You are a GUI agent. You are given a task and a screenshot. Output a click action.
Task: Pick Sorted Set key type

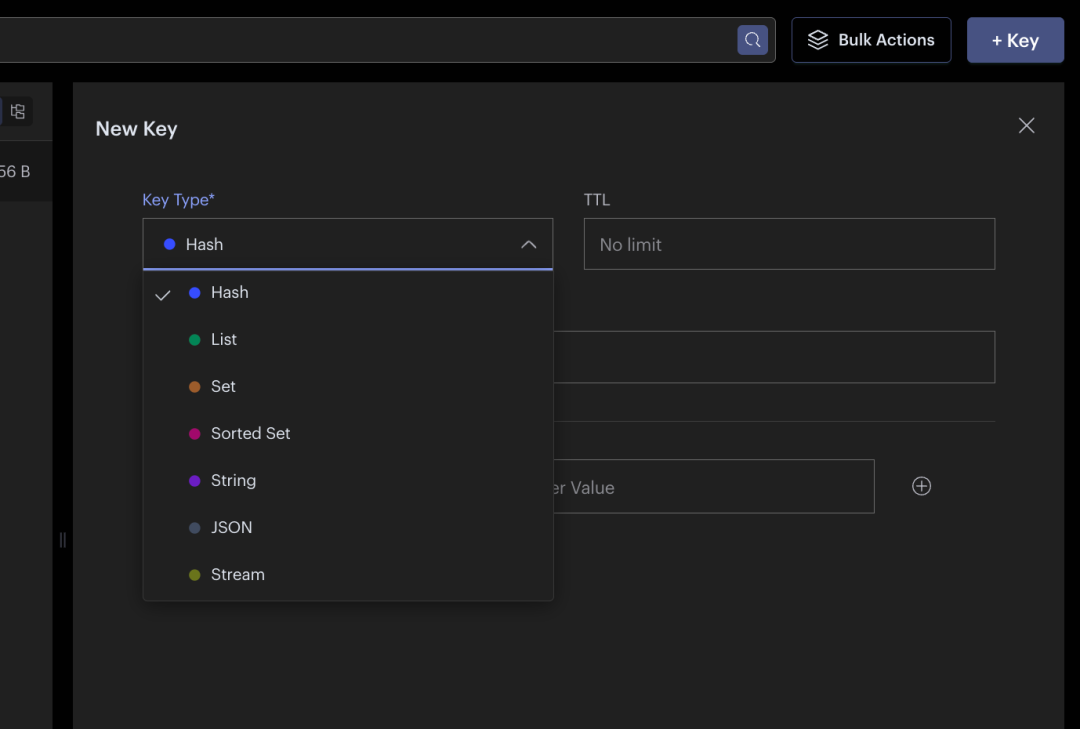click(347, 433)
